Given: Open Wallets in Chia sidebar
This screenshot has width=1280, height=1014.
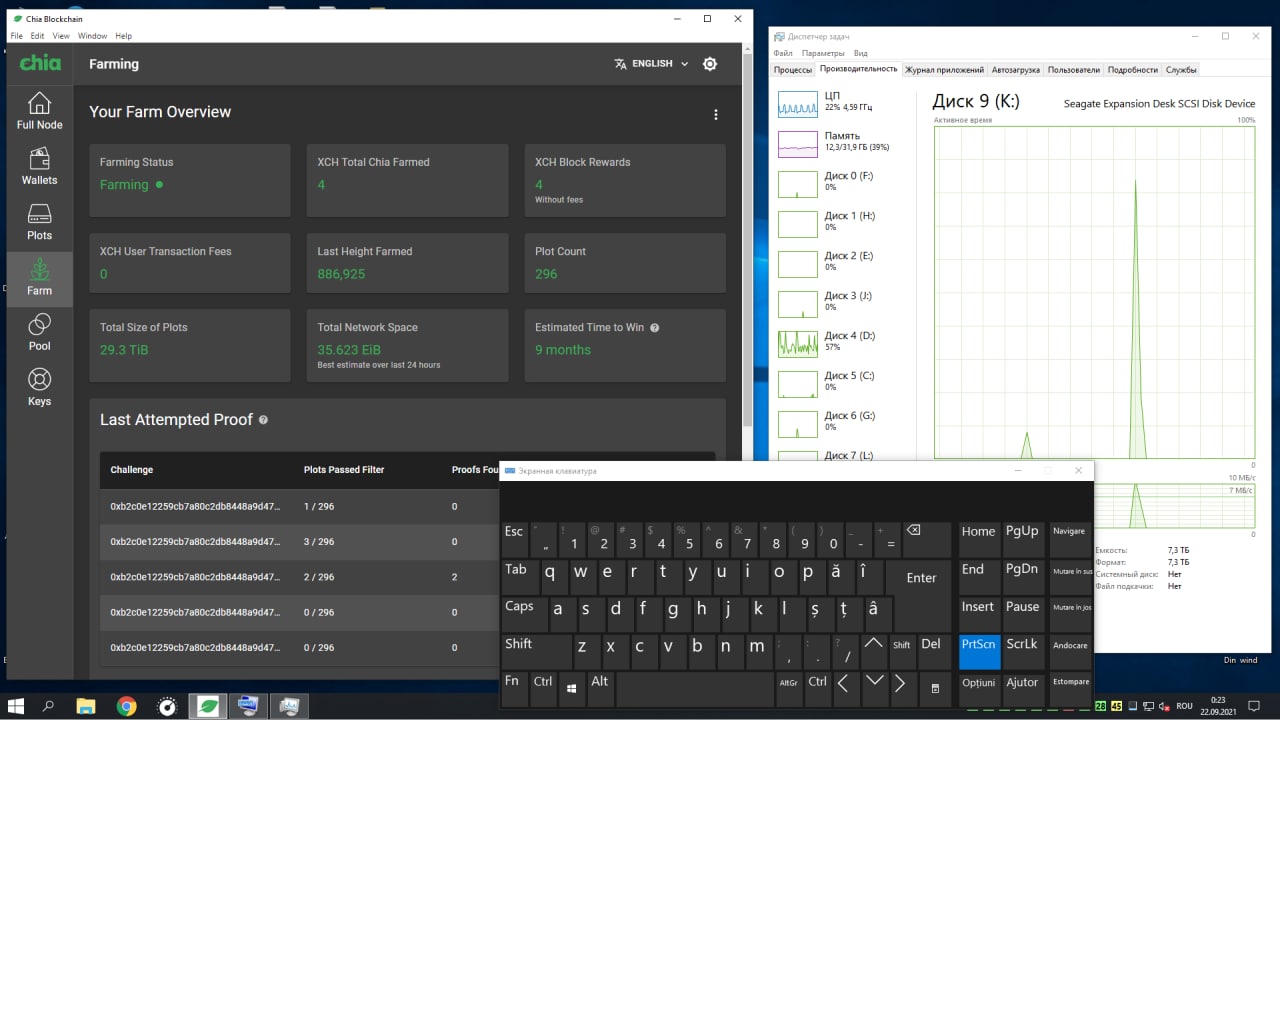Looking at the screenshot, I should tap(39, 166).
